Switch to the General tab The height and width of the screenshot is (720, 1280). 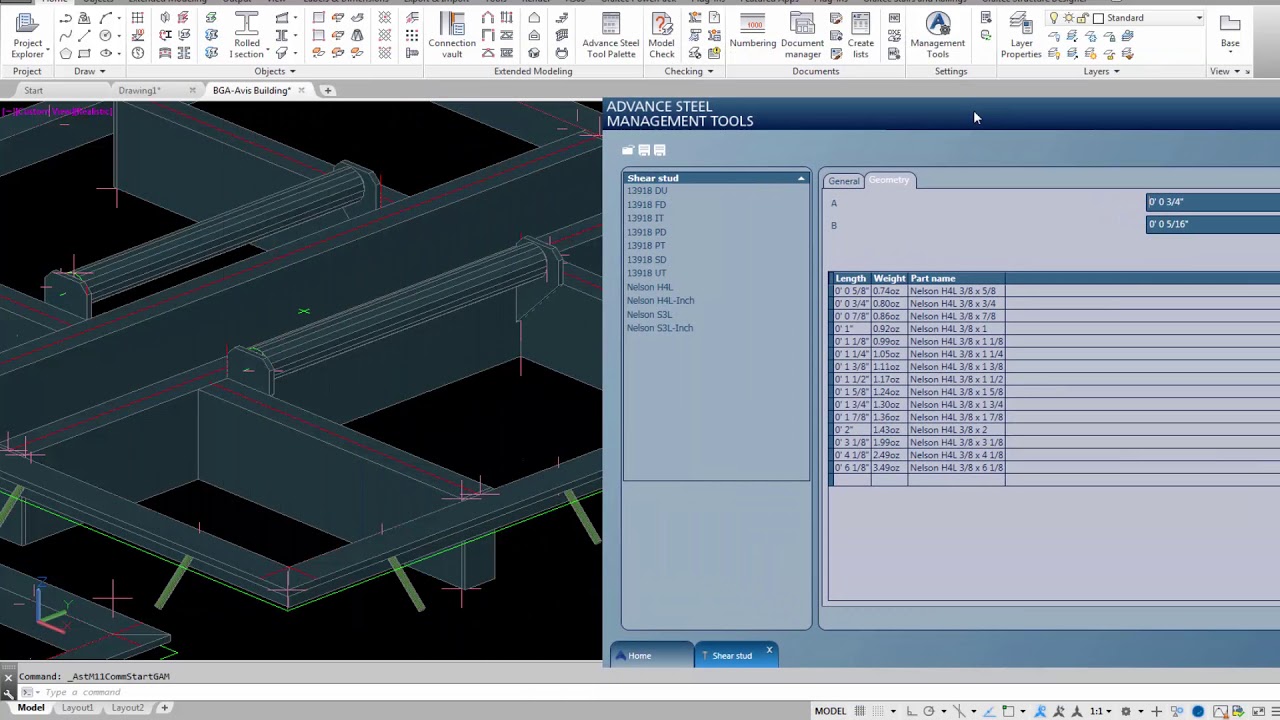click(843, 181)
